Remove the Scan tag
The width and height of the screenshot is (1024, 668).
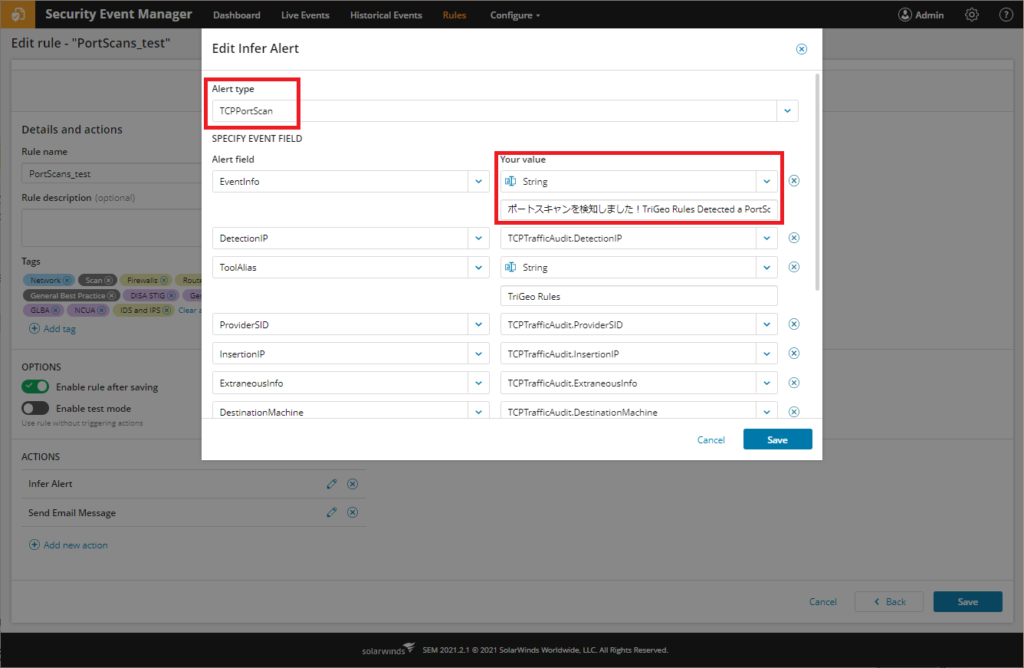pyautogui.click(x=108, y=280)
